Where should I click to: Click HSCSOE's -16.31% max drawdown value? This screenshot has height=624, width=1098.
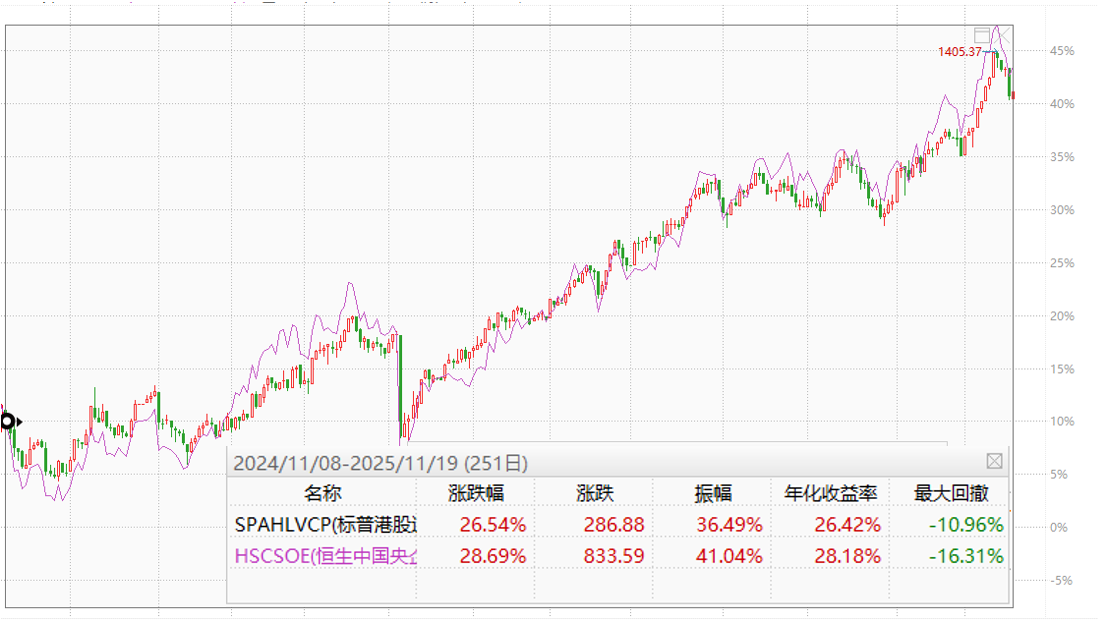(967, 555)
